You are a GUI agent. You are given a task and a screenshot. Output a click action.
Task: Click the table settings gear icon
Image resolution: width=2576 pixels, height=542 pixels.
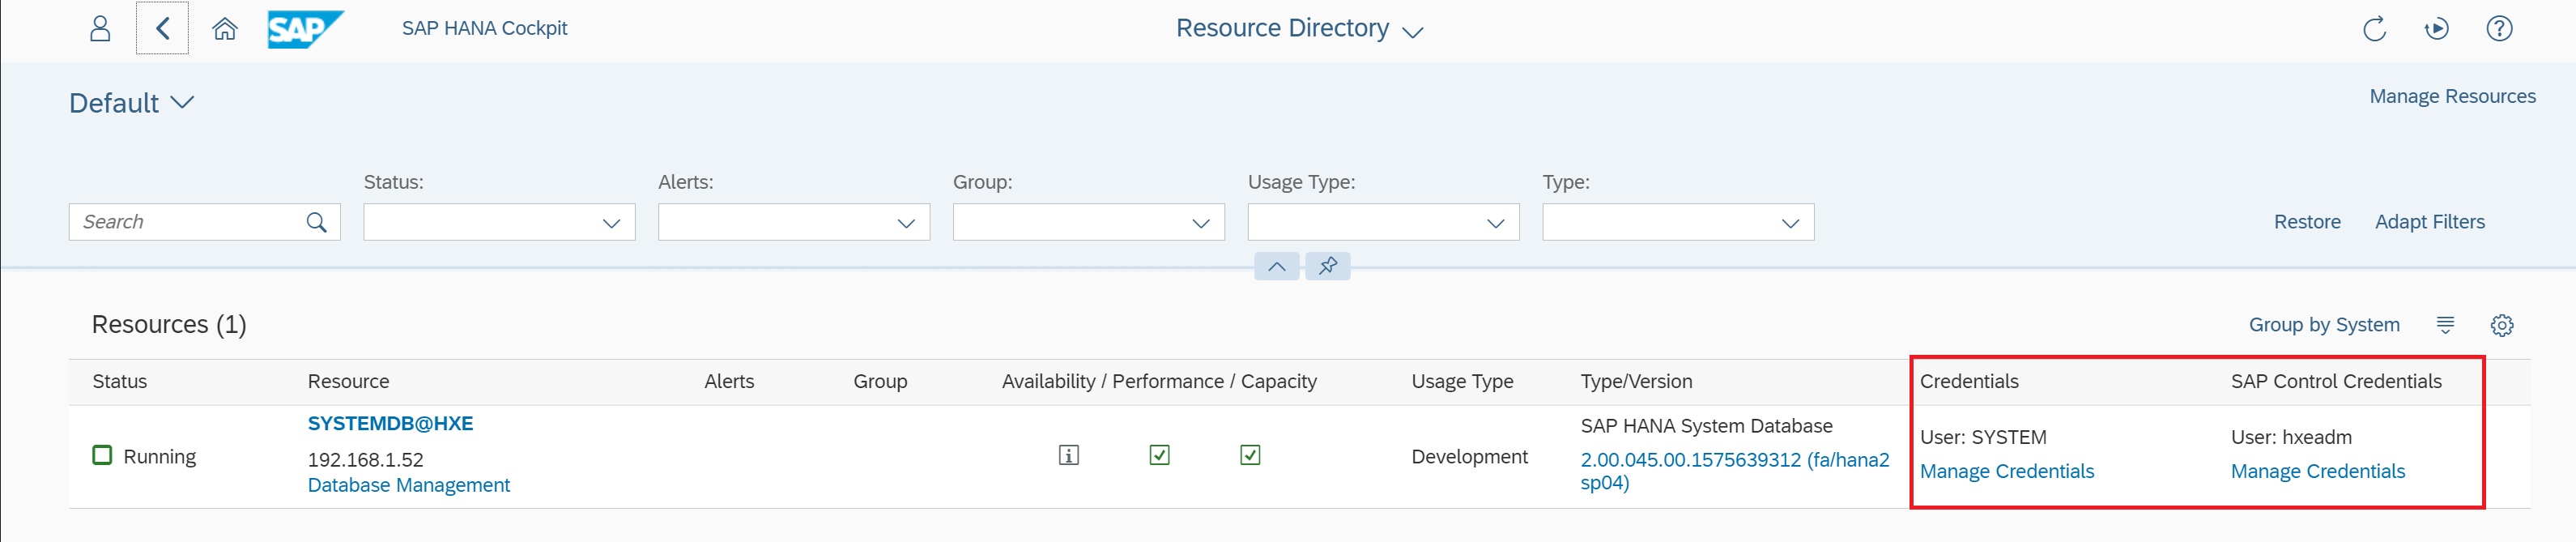pos(2501,325)
